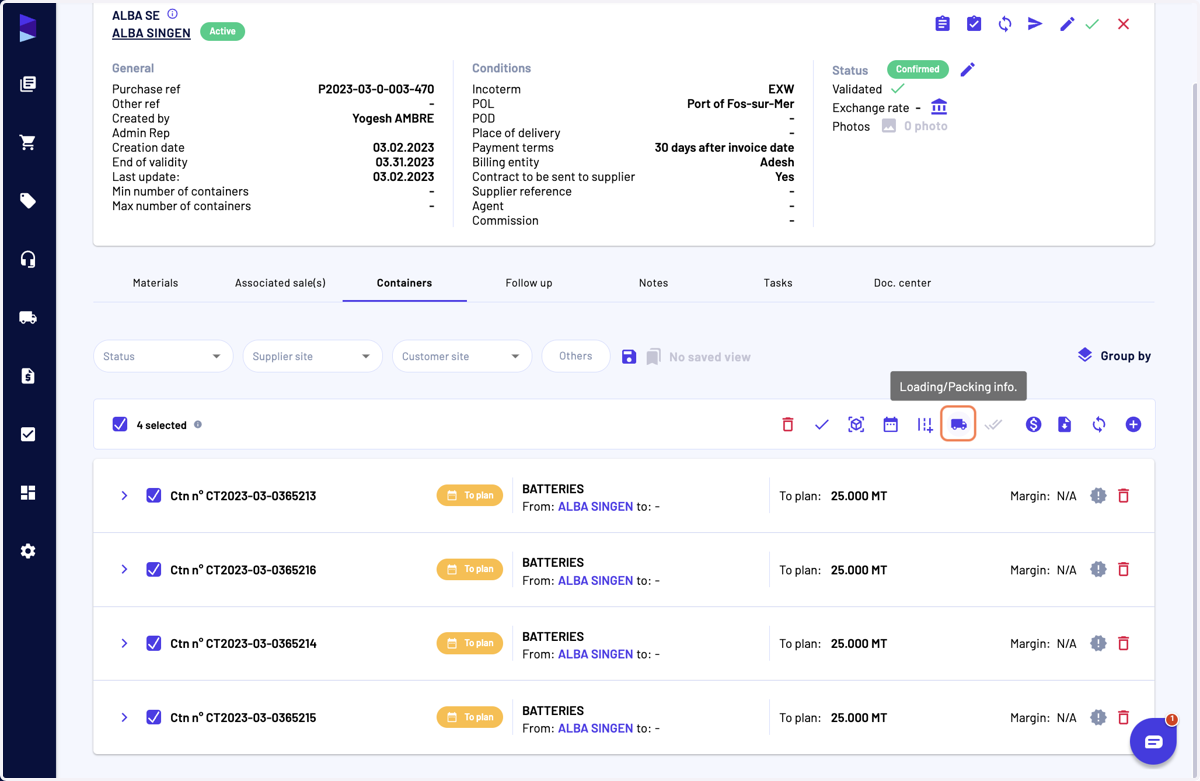Open the calendar icon in containers toolbar

click(890, 425)
